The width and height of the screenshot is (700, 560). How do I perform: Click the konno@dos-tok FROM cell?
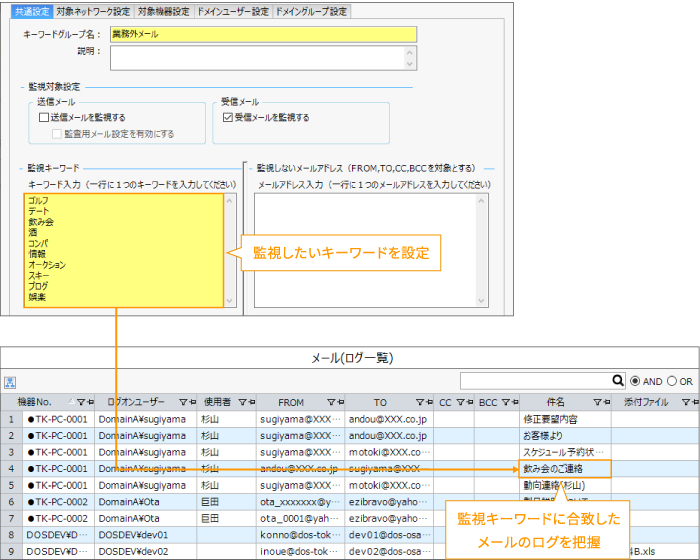(300, 535)
